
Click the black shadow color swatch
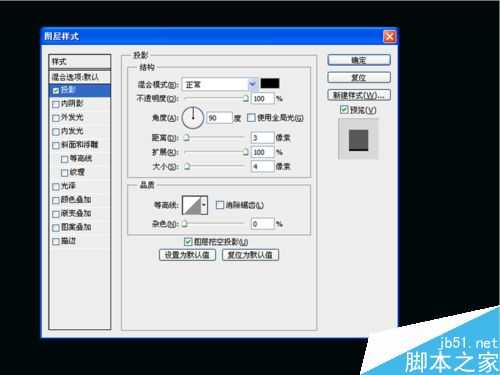tap(270, 83)
